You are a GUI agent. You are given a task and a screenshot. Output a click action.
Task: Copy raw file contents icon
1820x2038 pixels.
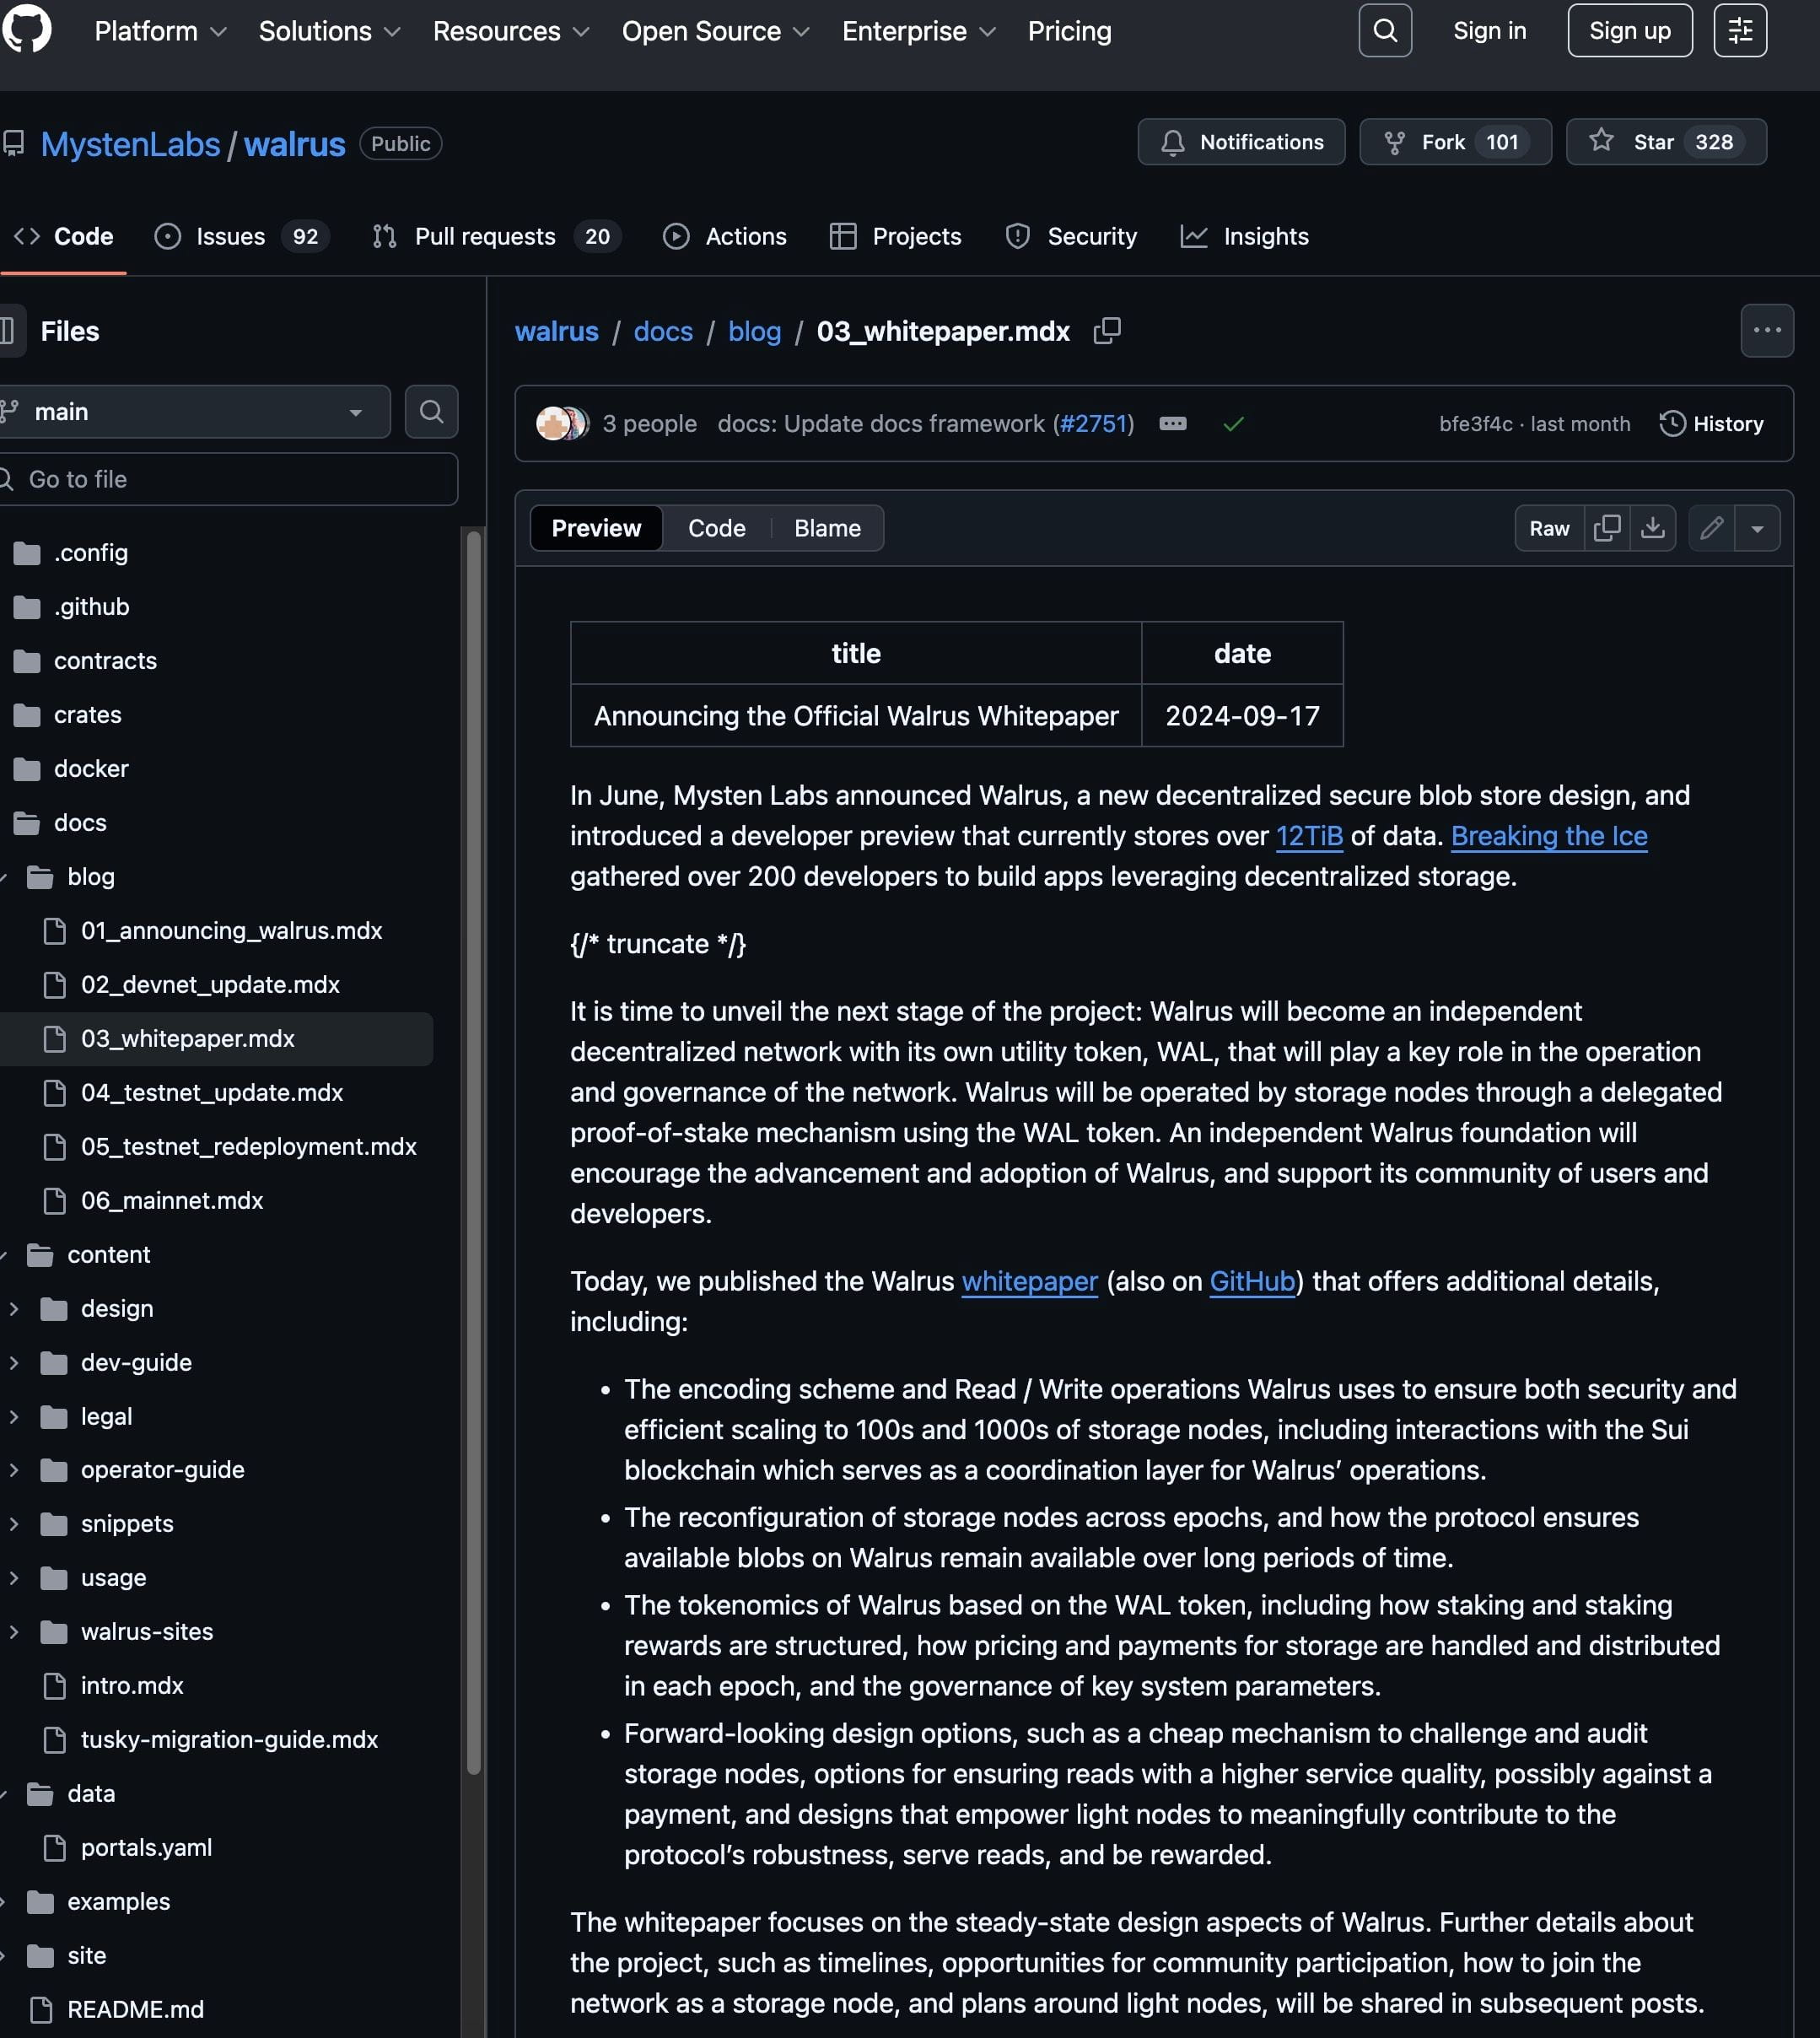(1607, 528)
